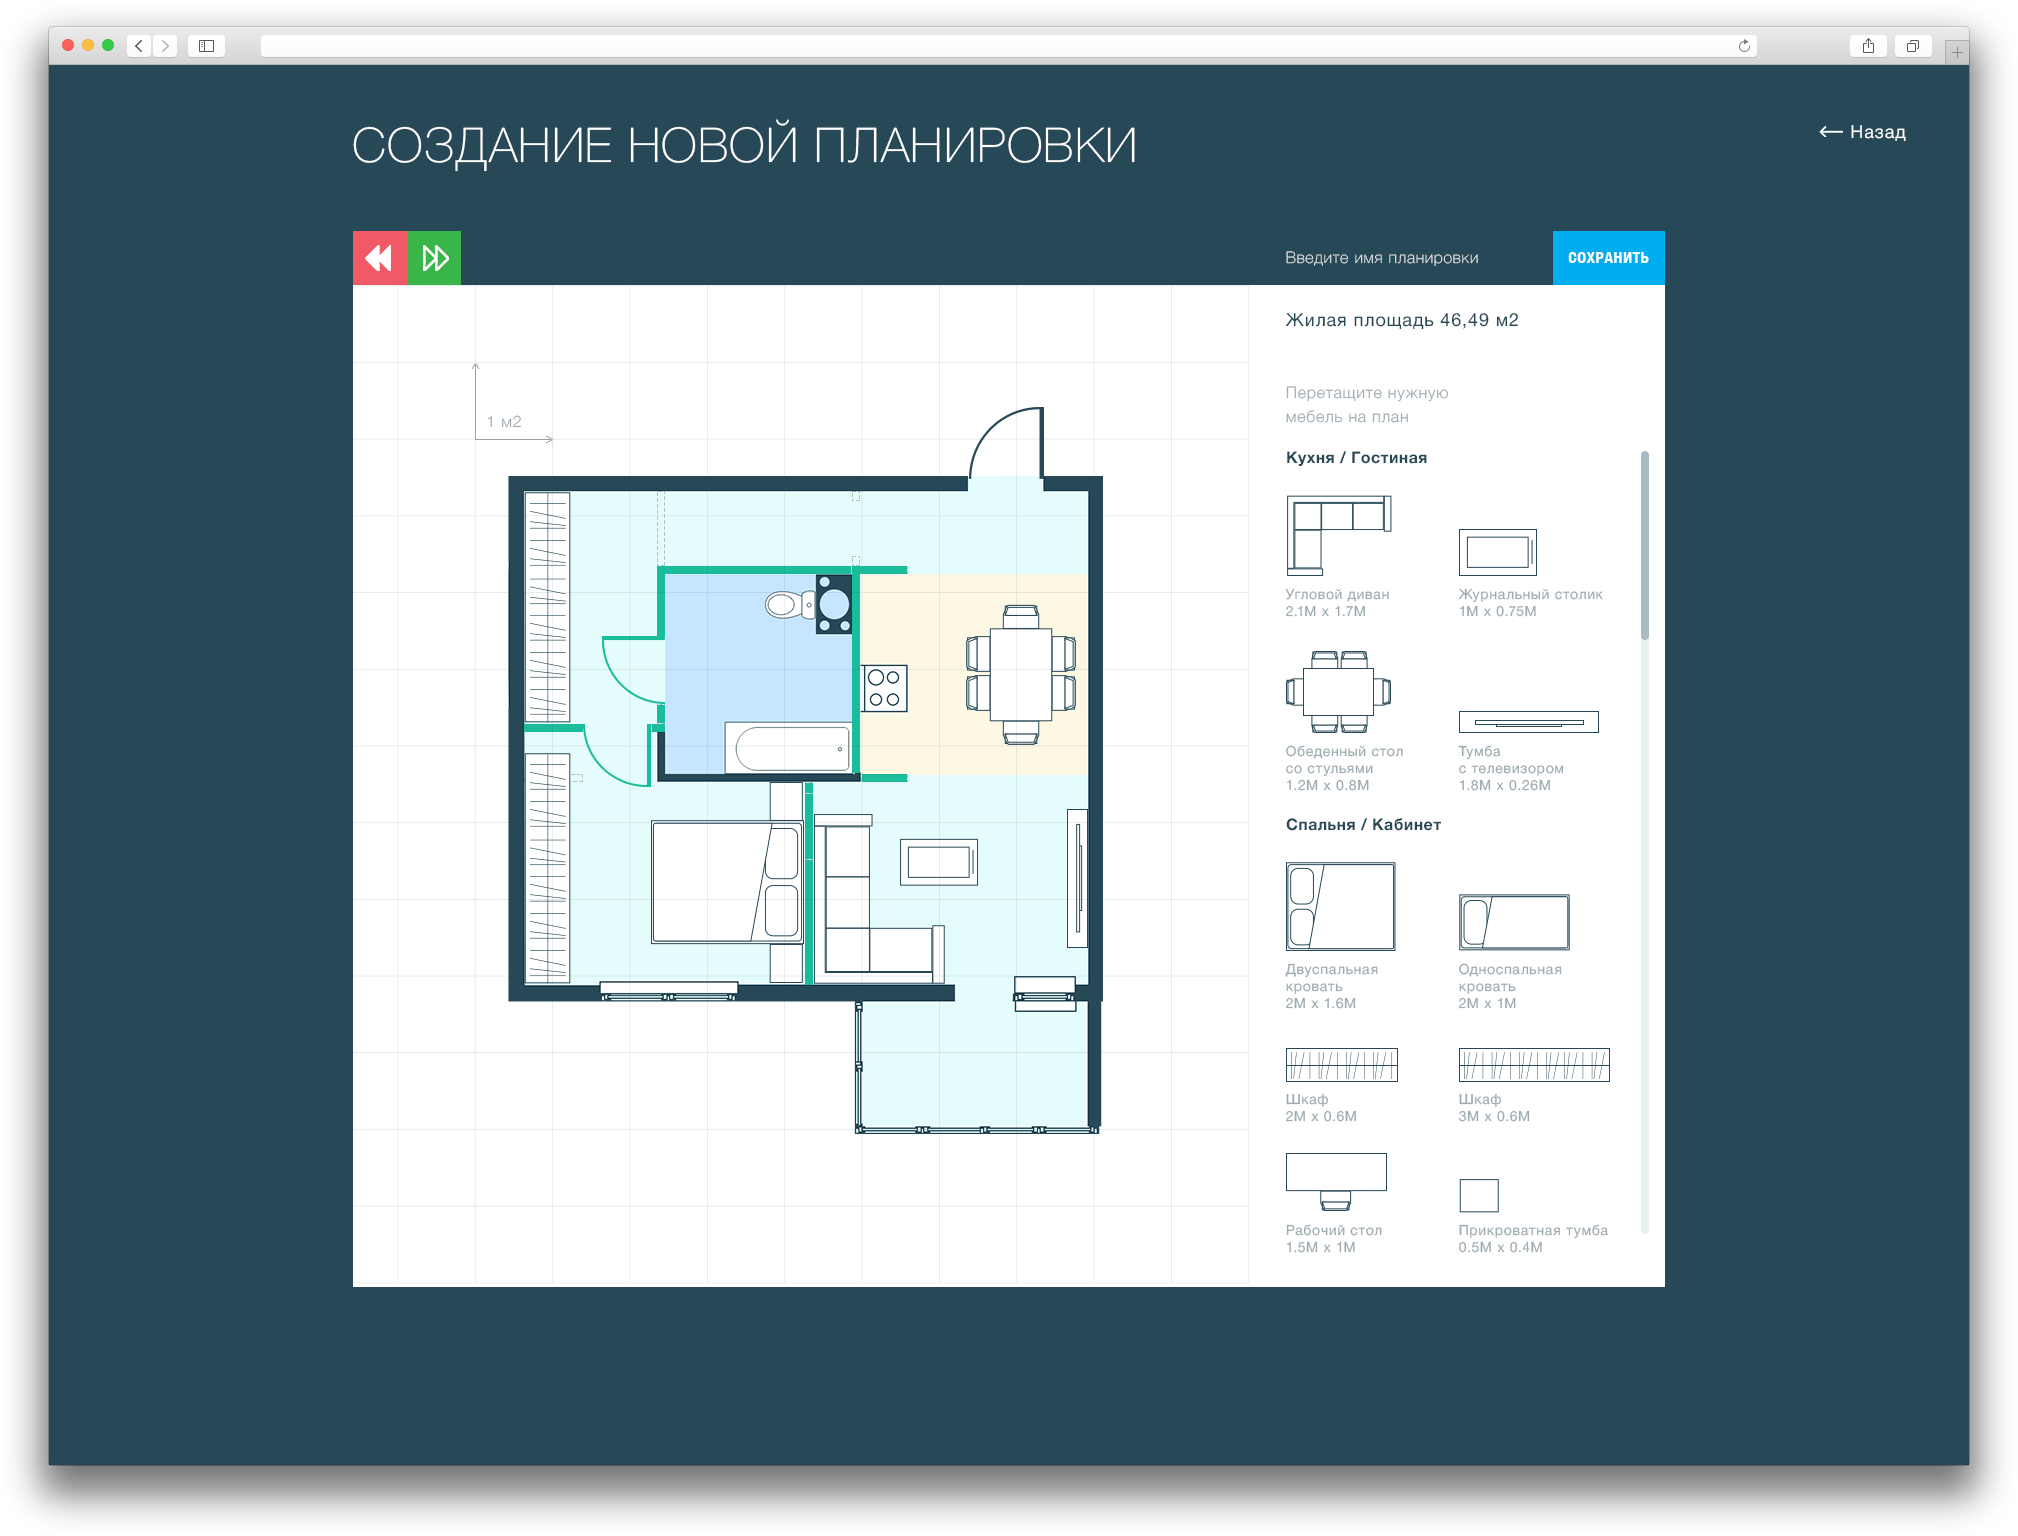Pick the coffee table icon in the furniture list

click(x=1497, y=552)
